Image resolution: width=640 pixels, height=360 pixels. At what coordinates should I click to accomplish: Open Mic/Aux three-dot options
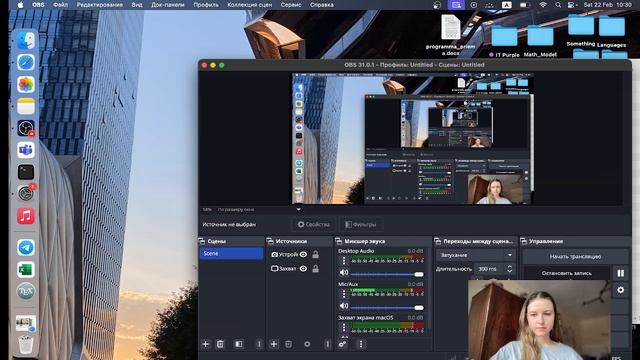point(344,293)
